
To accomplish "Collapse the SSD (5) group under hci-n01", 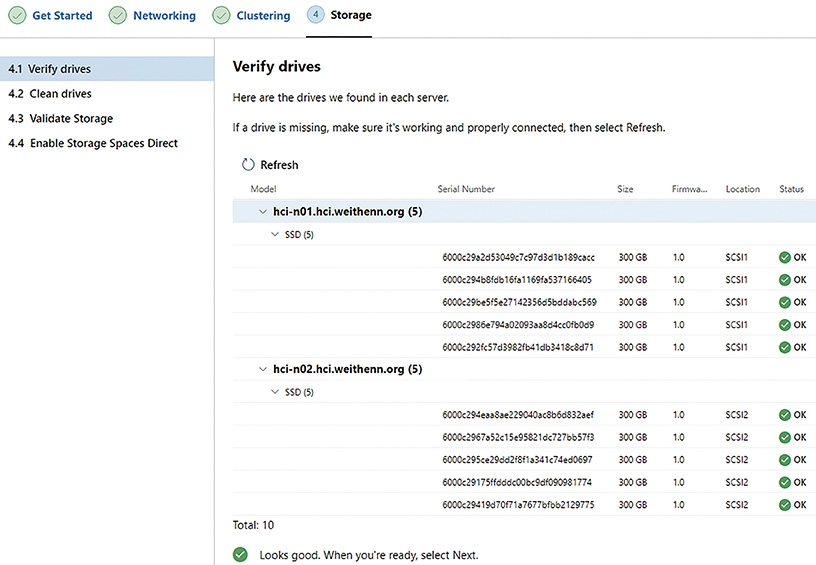I will tap(275, 235).
